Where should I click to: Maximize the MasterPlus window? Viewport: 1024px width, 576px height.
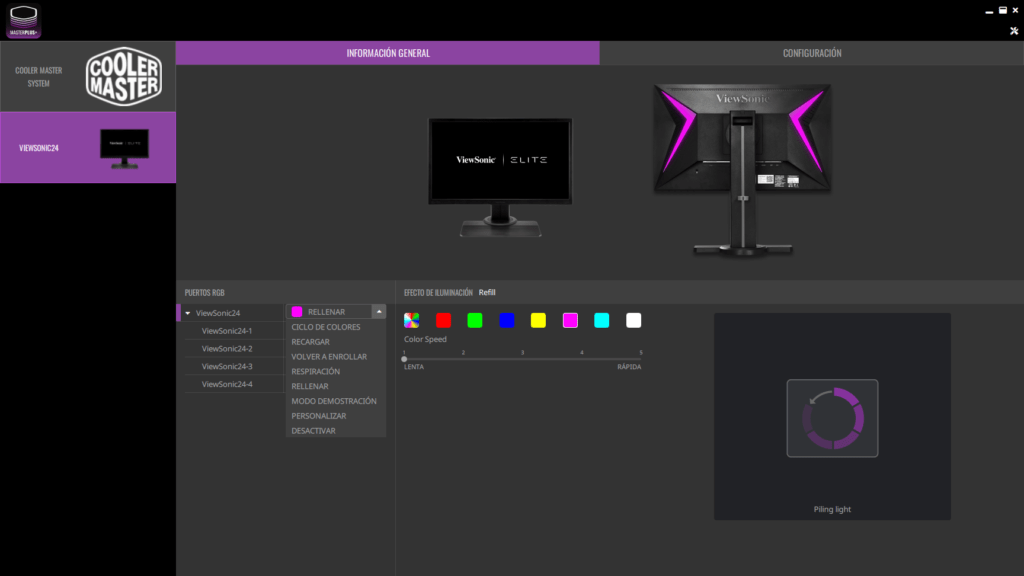(1002, 10)
